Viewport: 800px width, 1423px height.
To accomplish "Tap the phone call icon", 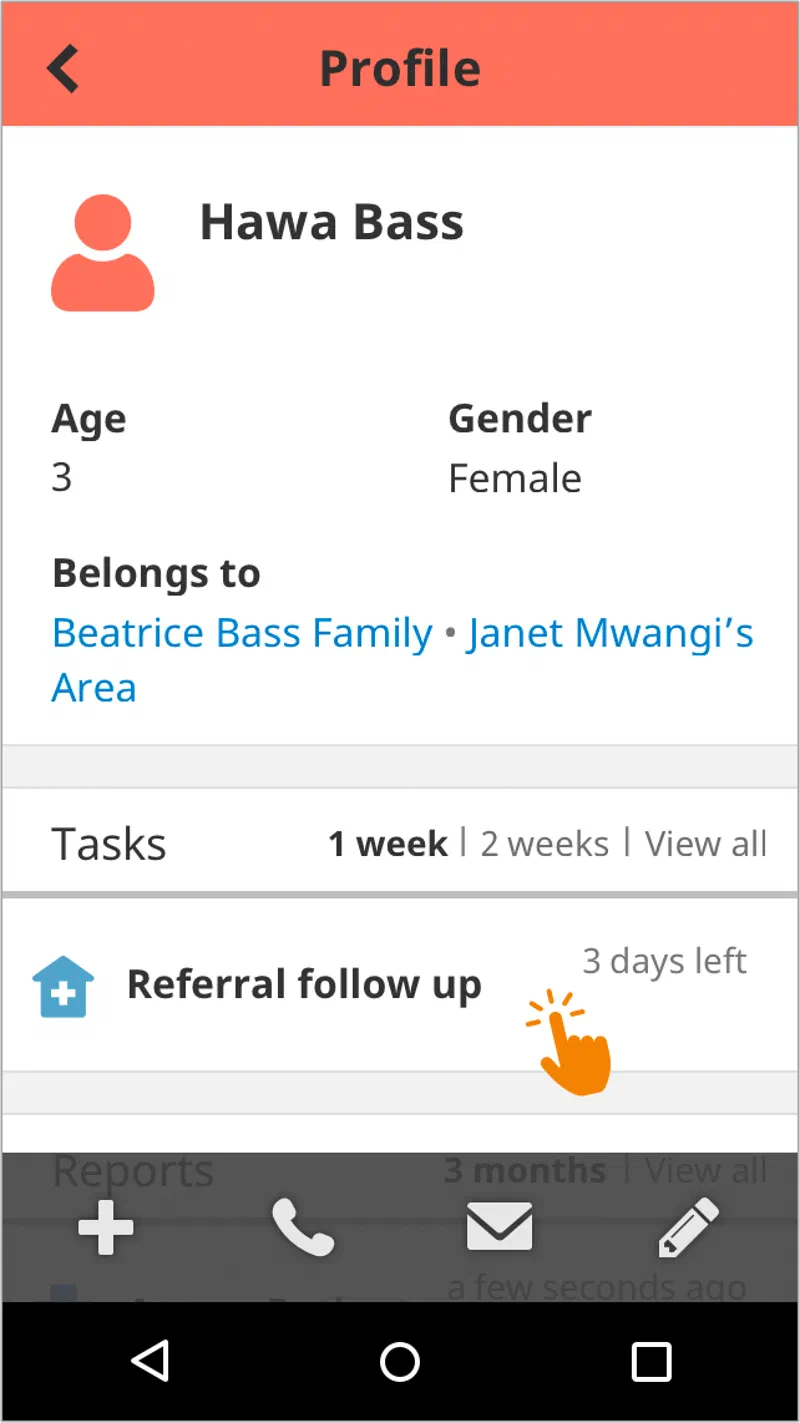I will 303,1228.
